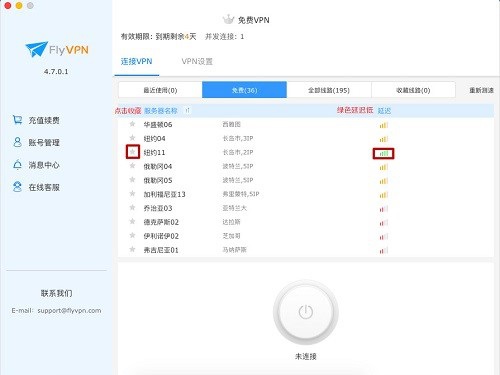Click the shopping cart recharge icon
Screen dimensions: 500x375
pyautogui.click(x=17, y=120)
